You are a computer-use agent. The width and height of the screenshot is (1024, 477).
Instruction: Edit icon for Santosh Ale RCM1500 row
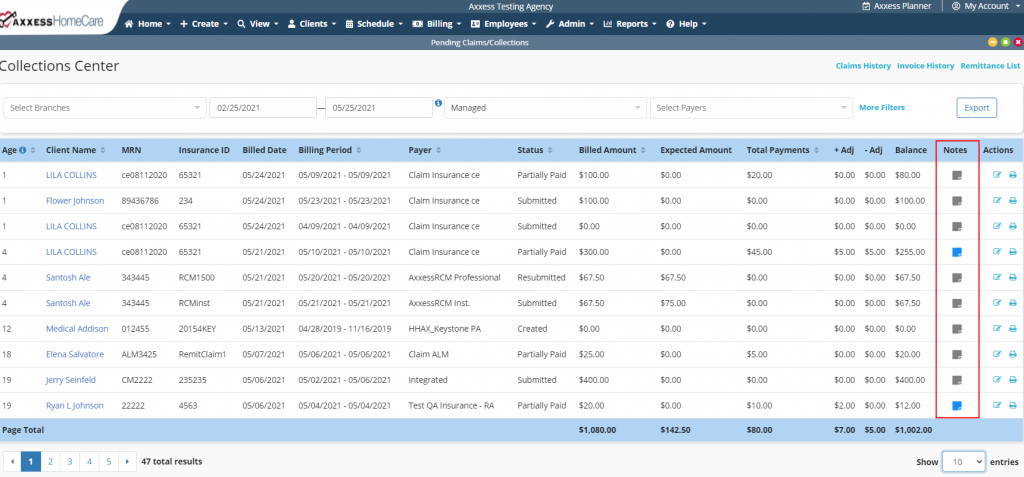[997, 277]
